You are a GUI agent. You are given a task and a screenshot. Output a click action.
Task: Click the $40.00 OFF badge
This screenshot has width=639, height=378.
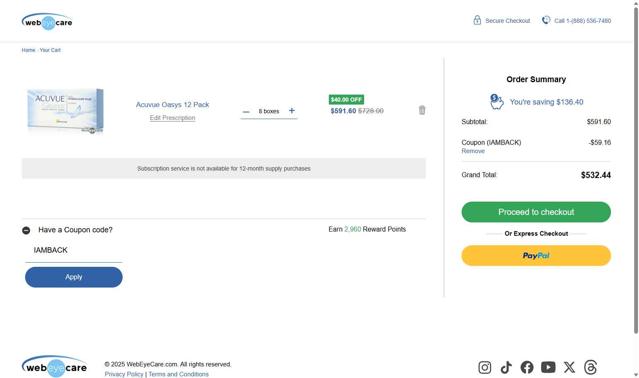click(346, 99)
